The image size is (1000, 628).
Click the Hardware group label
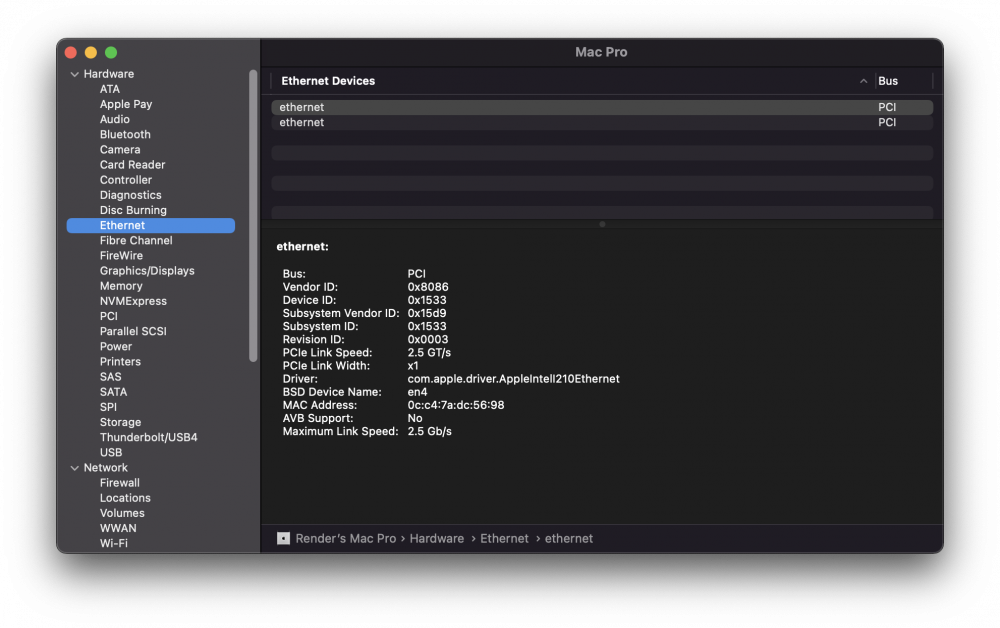[108, 74]
